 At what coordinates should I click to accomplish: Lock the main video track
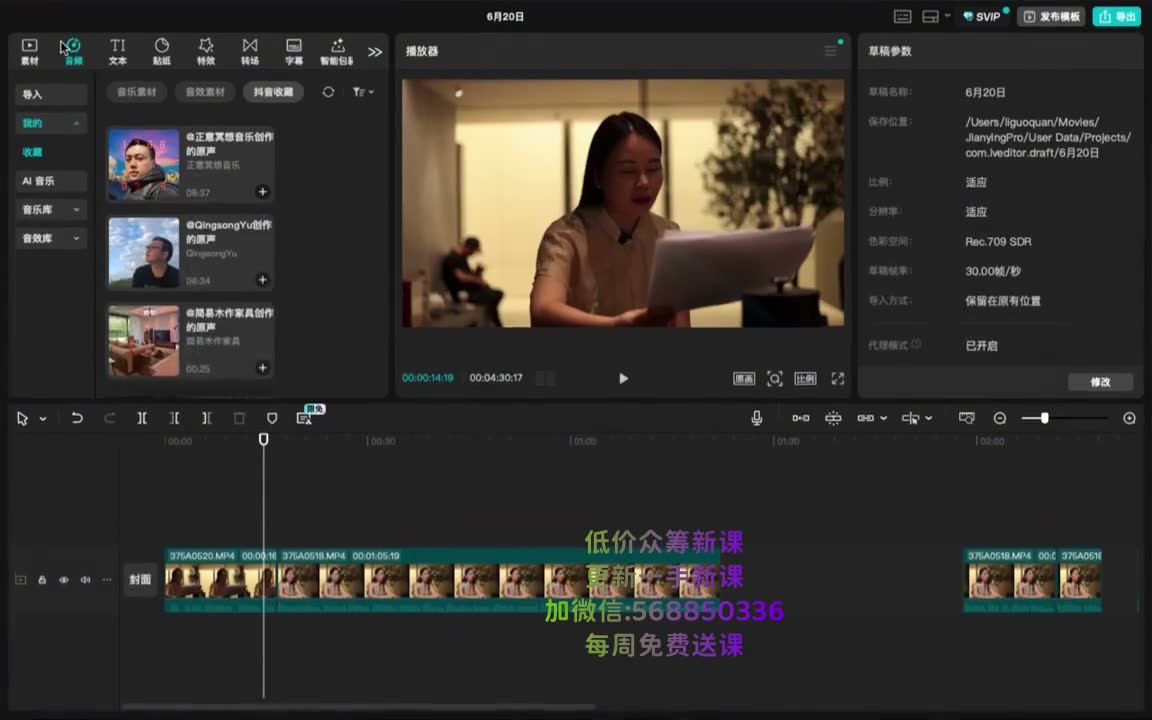(42, 580)
